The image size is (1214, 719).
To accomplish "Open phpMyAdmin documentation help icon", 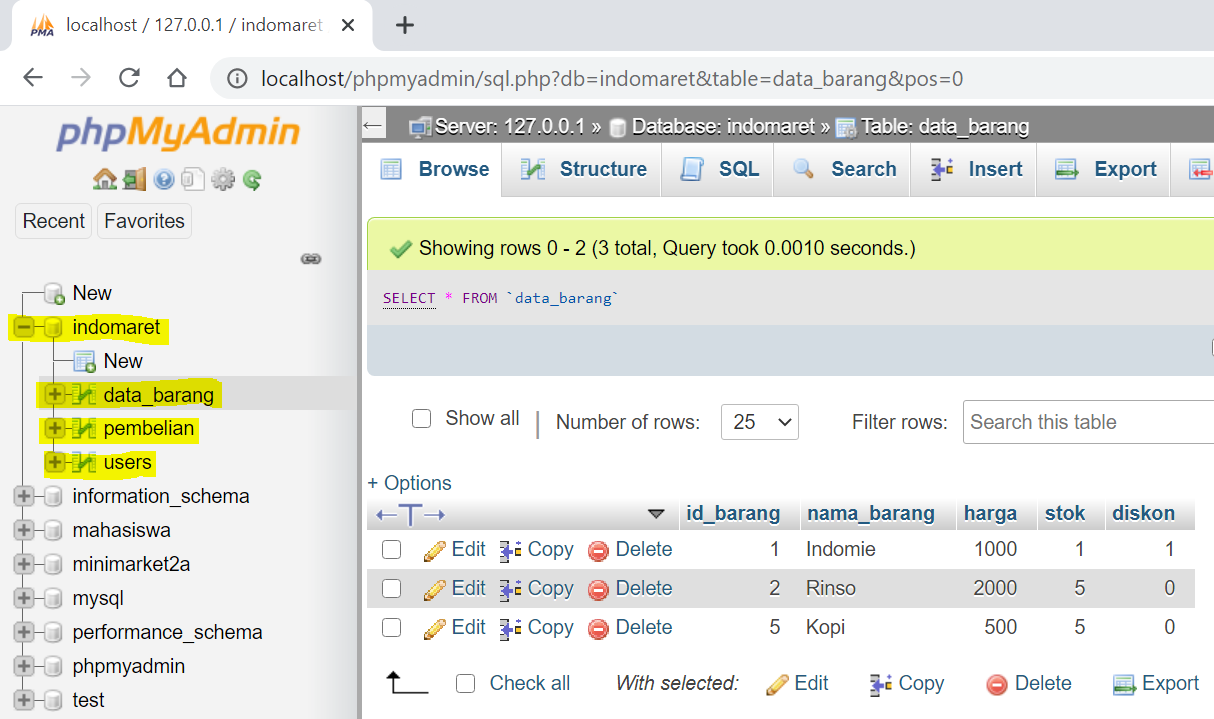I will [x=164, y=180].
